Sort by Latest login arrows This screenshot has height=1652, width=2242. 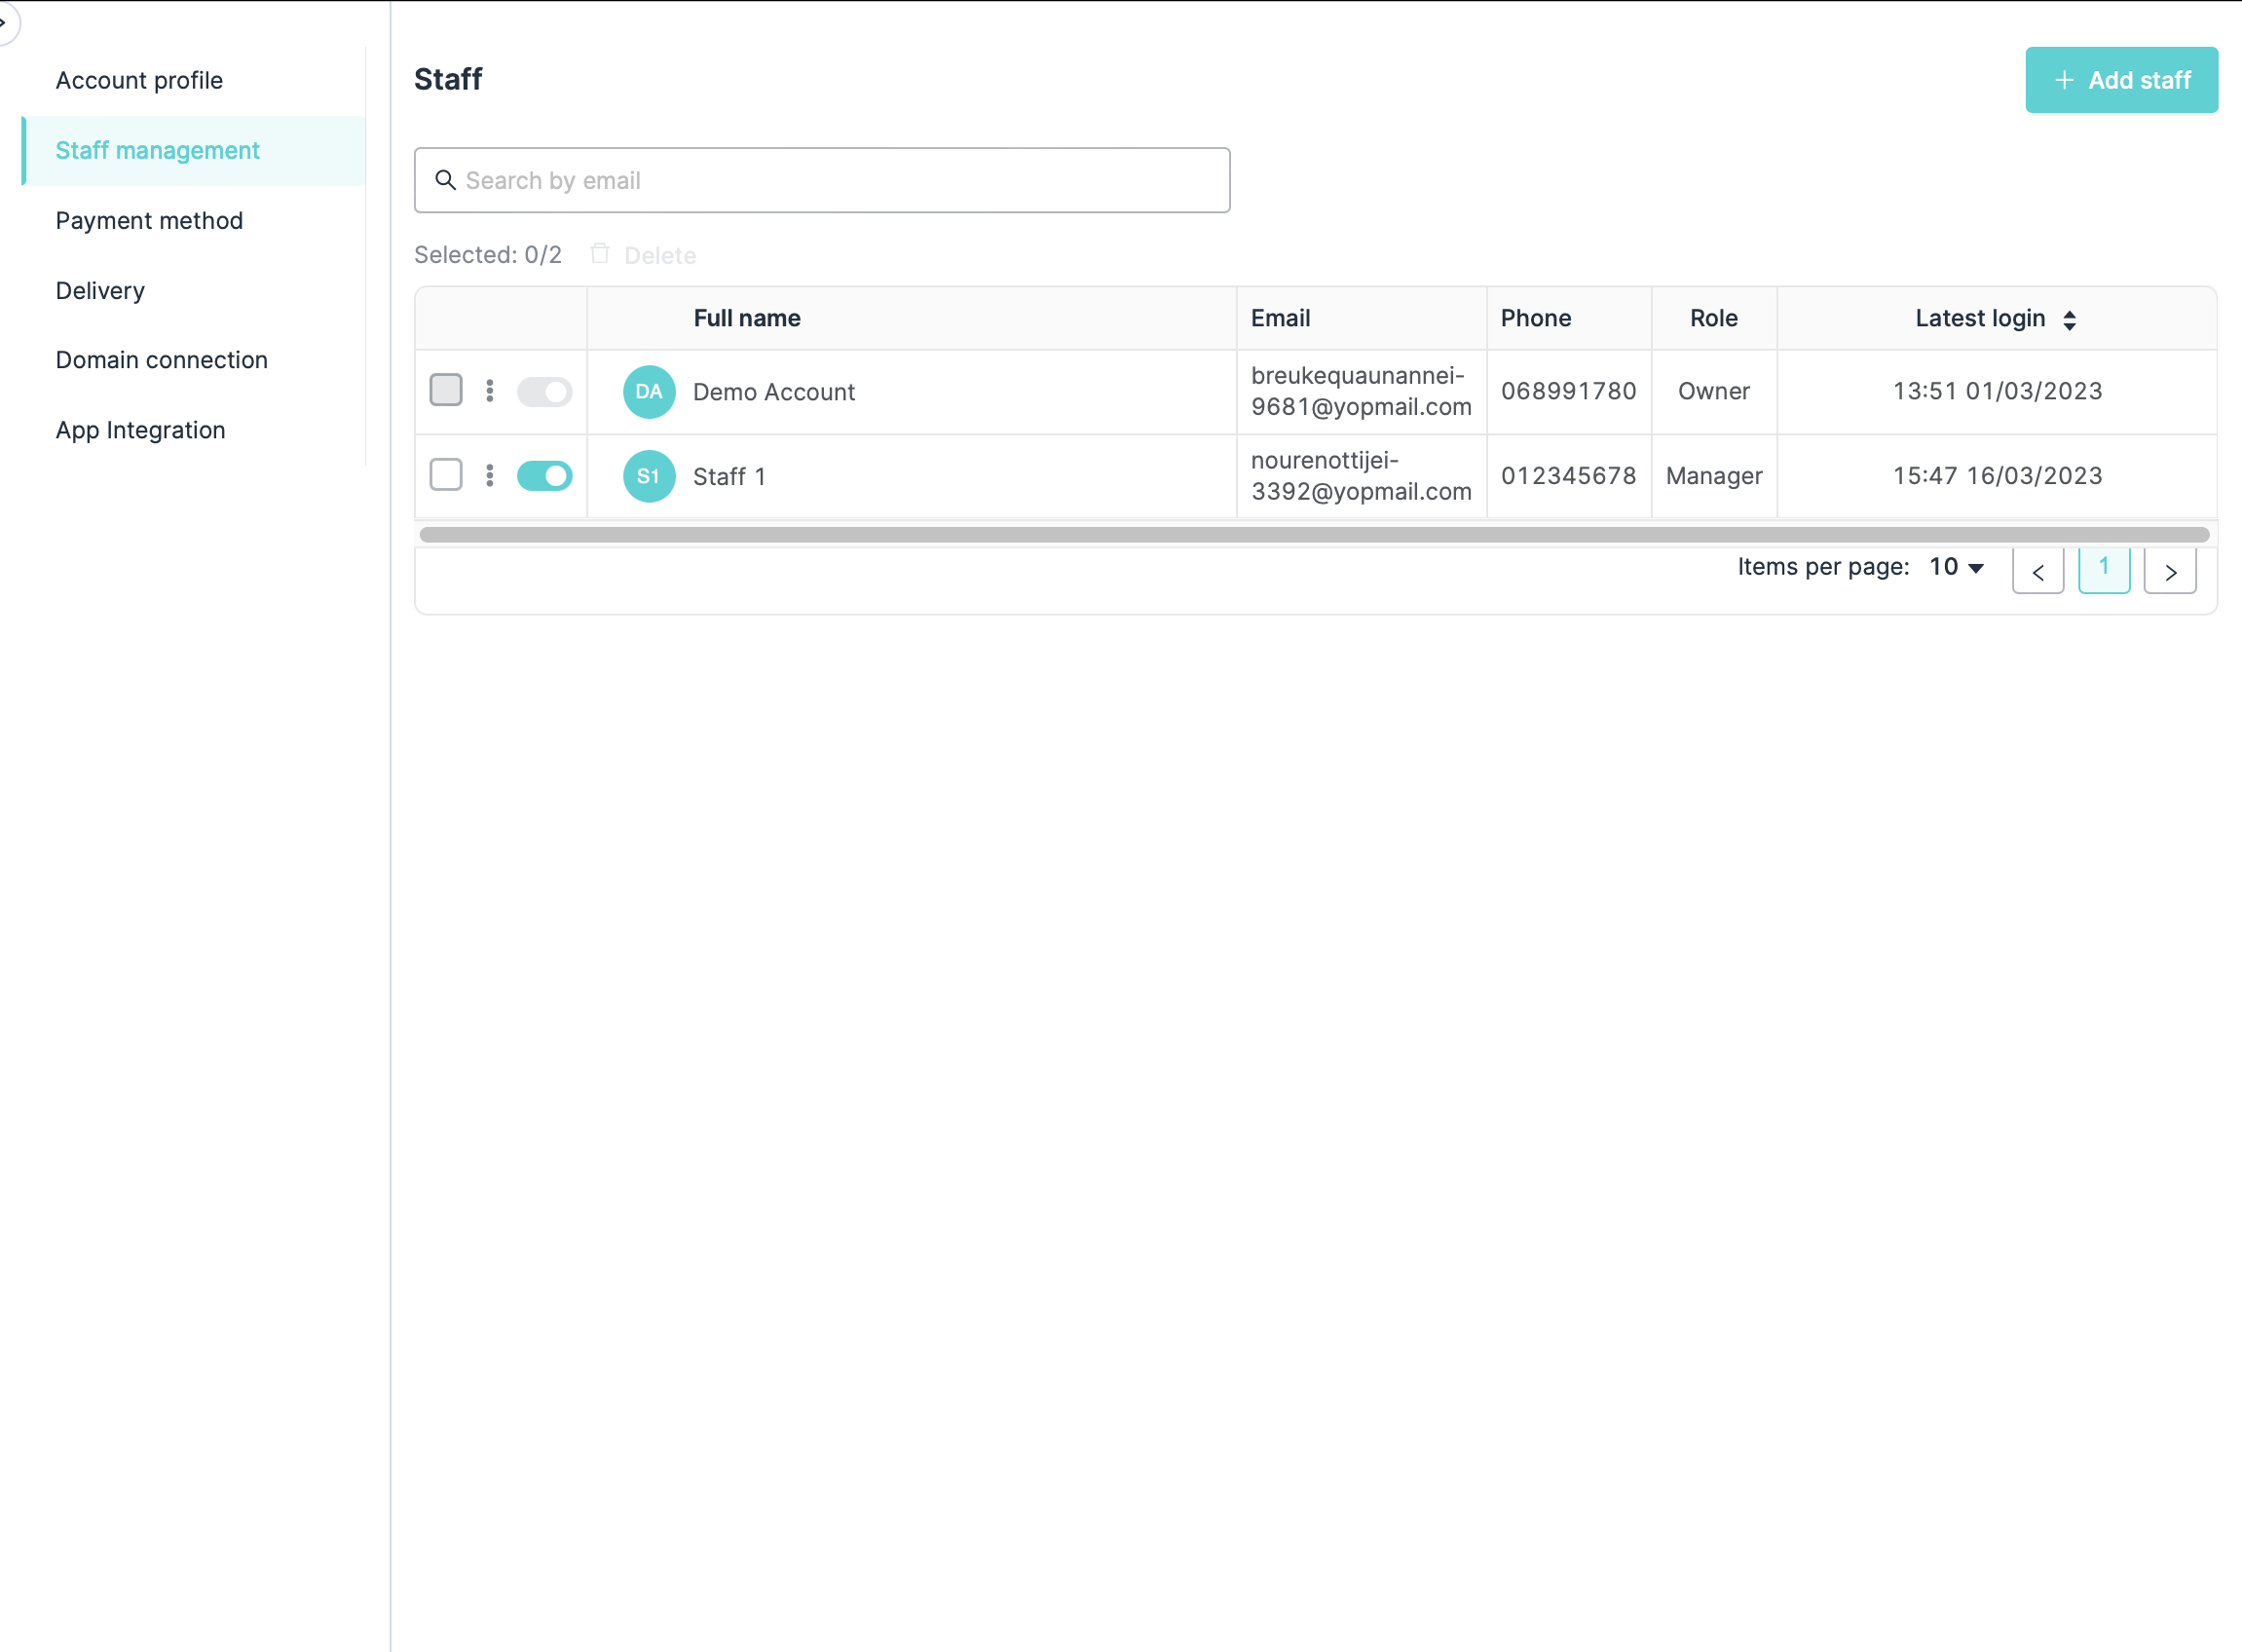[2069, 319]
